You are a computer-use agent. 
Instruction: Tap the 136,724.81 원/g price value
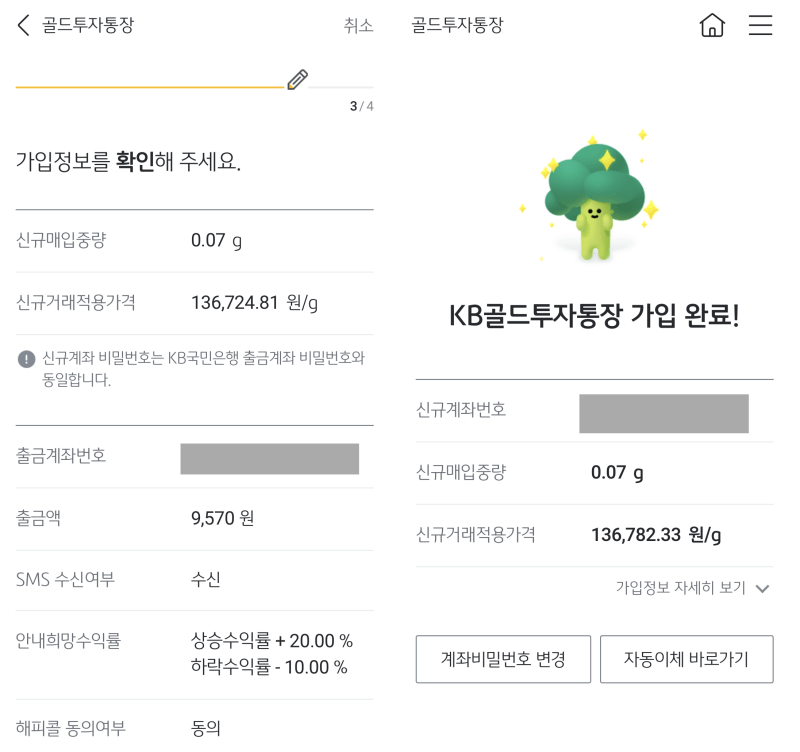254,303
